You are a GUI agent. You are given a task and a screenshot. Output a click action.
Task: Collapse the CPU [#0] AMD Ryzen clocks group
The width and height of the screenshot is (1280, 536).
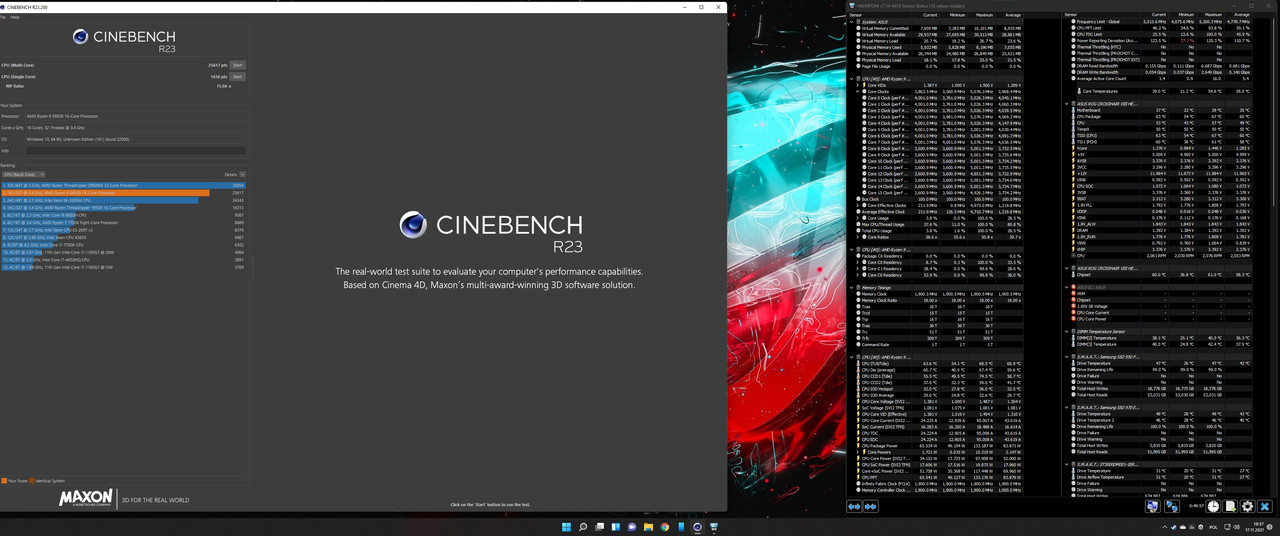click(x=851, y=79)
